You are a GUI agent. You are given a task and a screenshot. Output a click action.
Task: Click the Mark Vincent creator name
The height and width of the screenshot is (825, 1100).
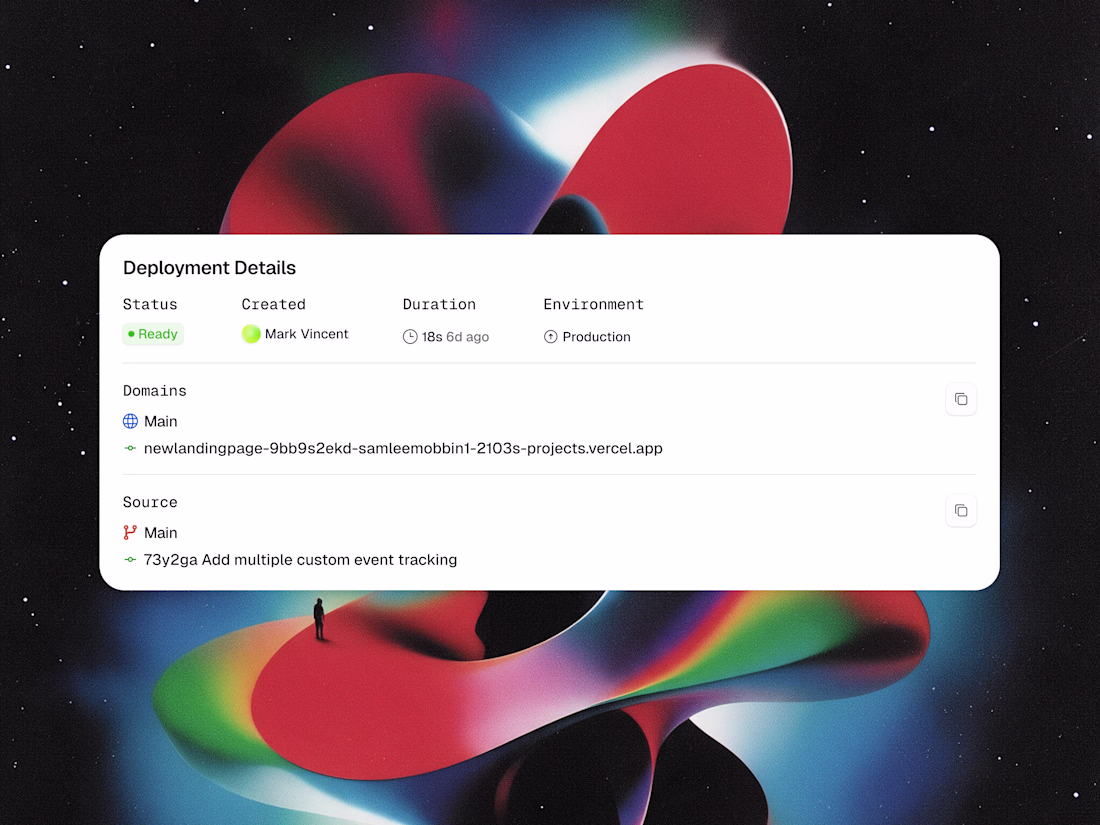(307, 334)
